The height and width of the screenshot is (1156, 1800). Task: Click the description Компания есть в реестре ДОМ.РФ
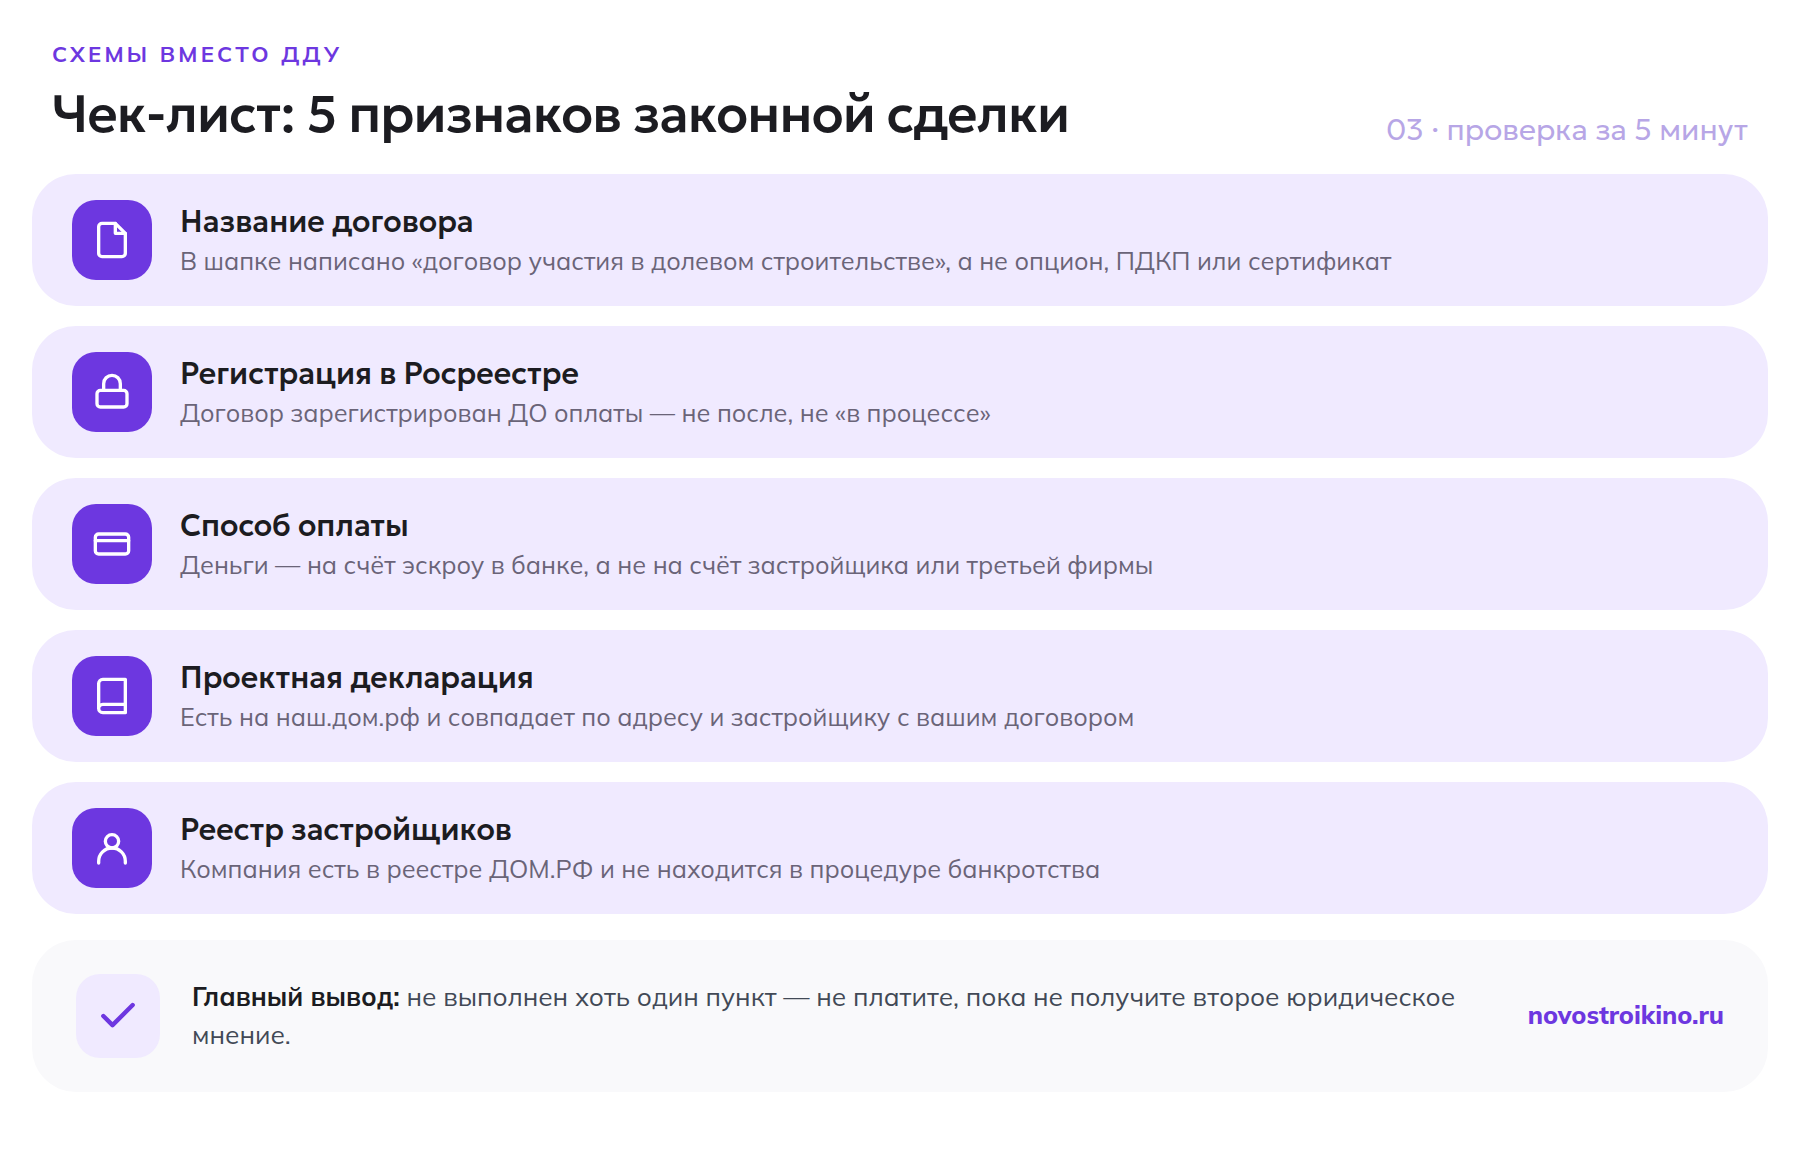[x=640, y=870]
